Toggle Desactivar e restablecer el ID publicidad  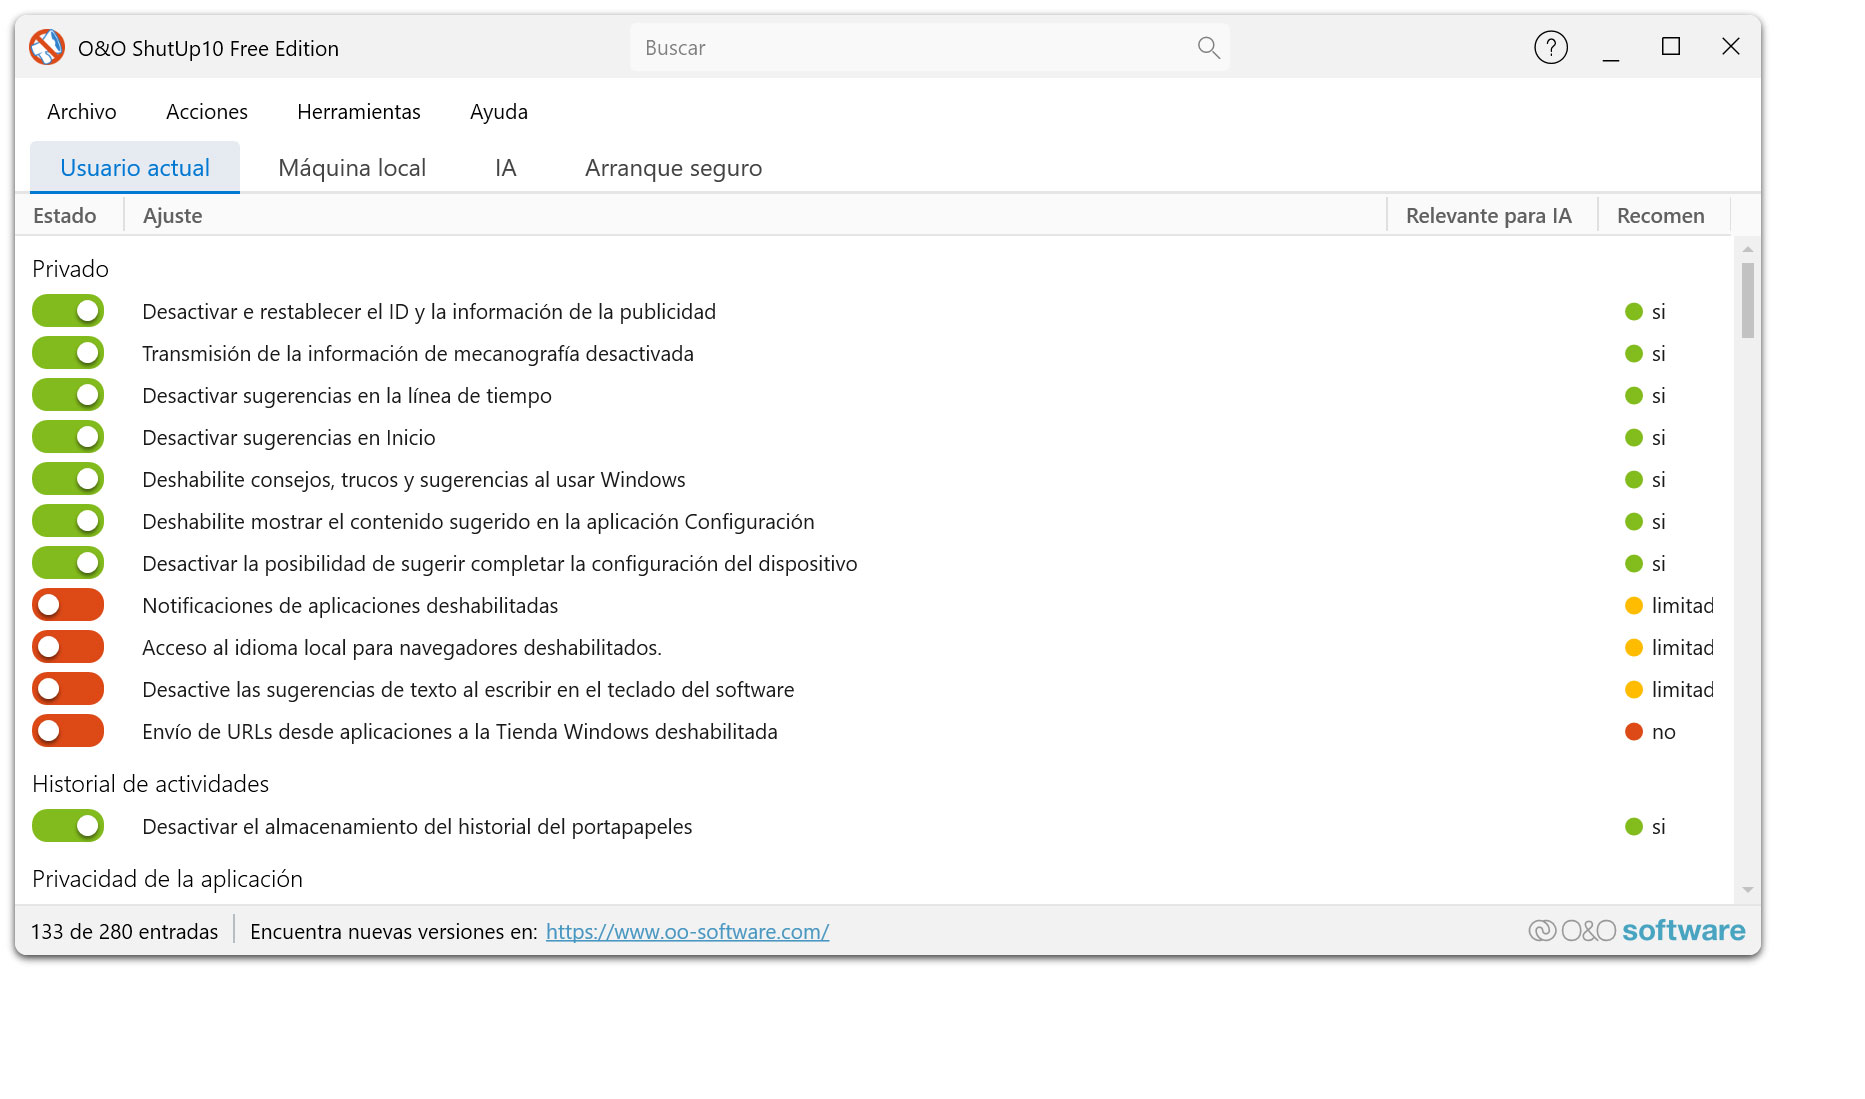[x=68, y=311]
